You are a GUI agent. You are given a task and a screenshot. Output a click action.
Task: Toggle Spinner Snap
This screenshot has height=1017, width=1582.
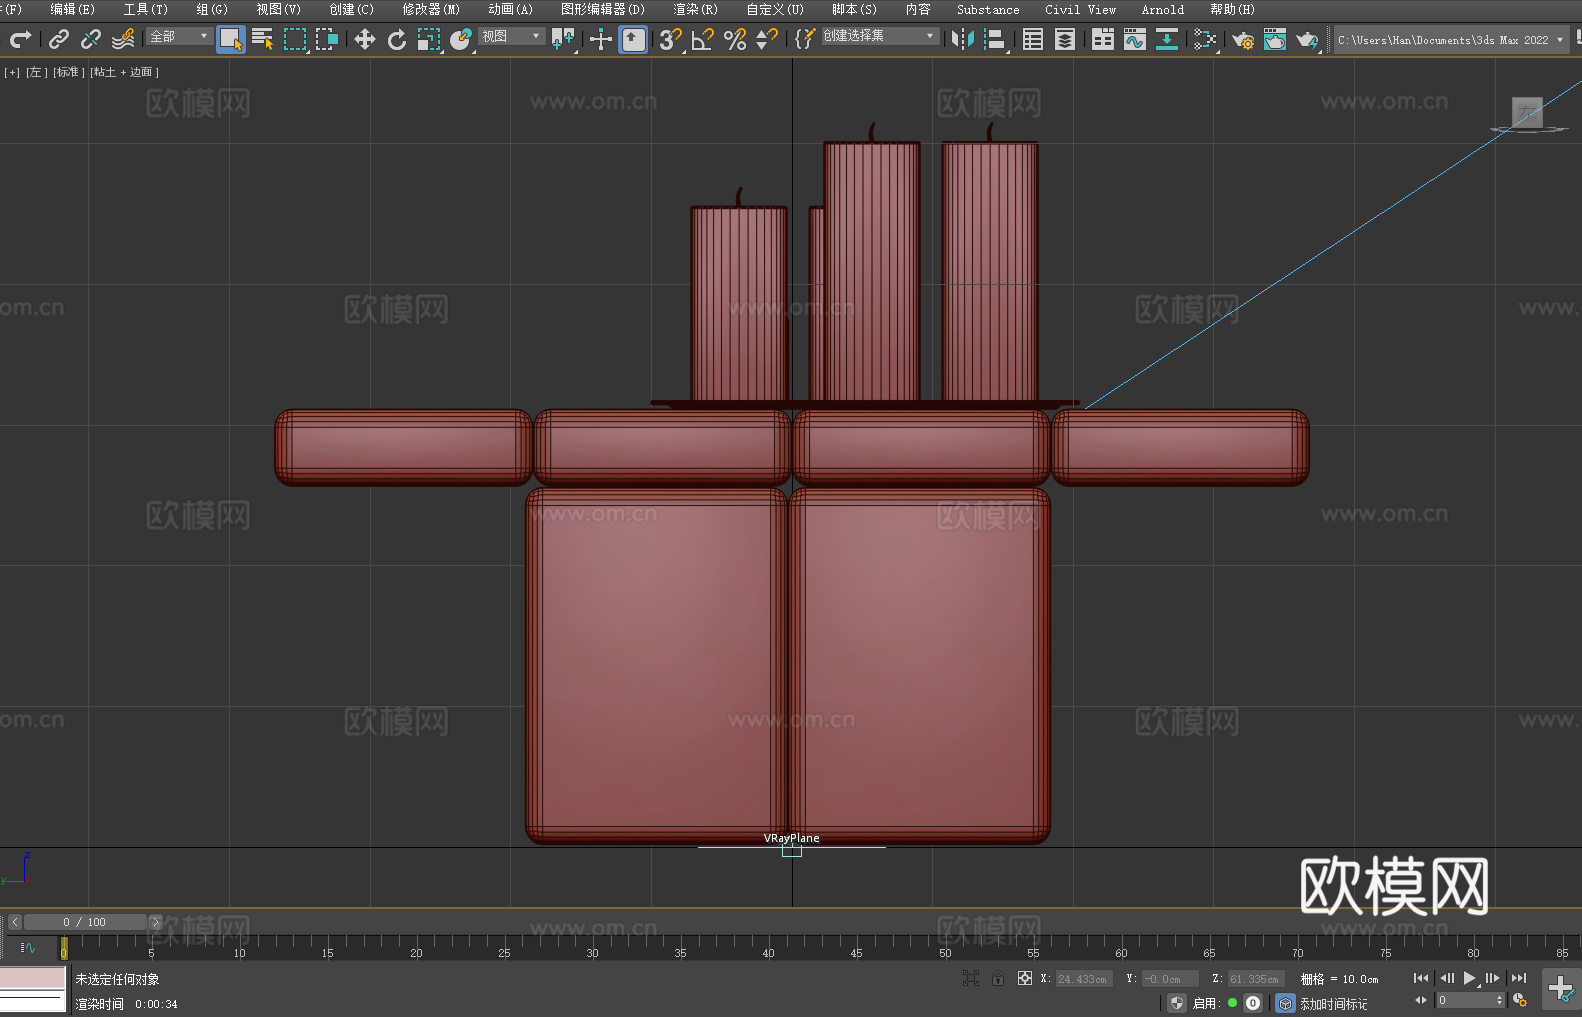coord(767,39)
